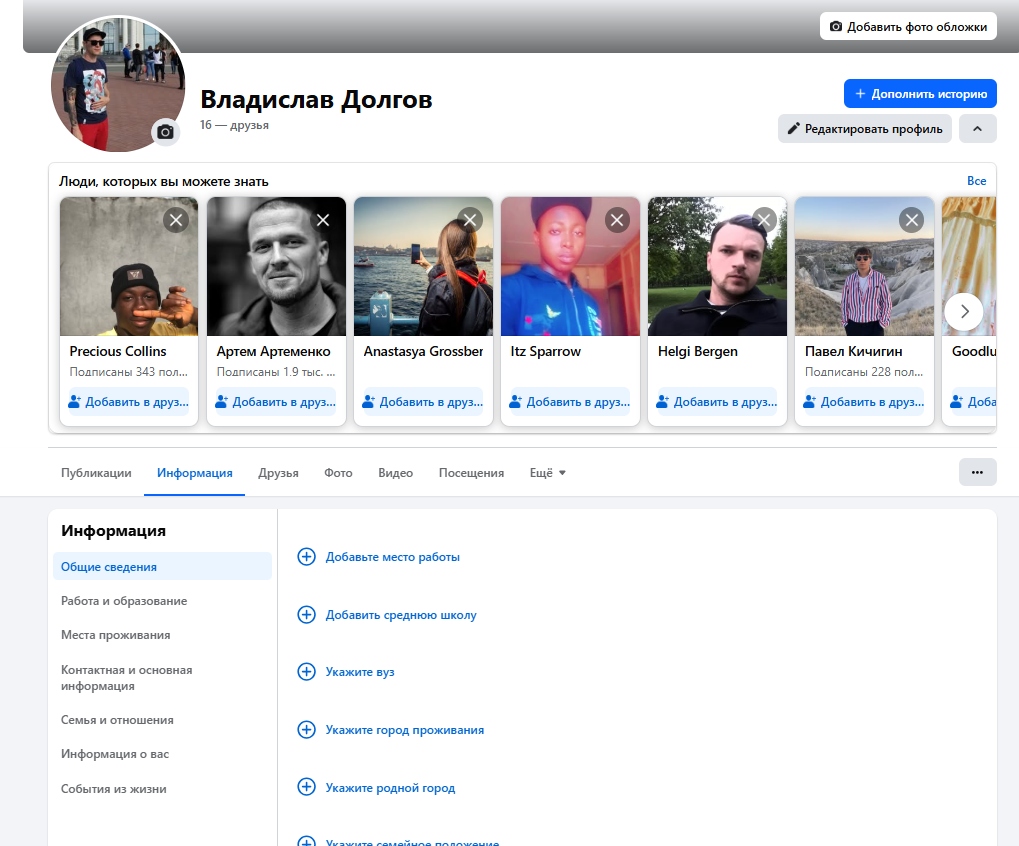Switch to the Друзья tab

click(278, 473)
